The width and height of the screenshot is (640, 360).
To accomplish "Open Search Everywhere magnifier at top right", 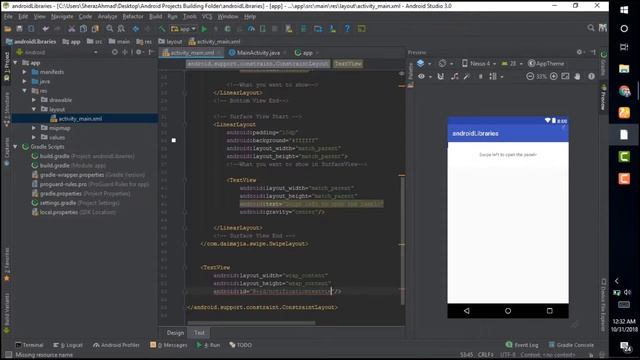I will [x=591, y=28].
